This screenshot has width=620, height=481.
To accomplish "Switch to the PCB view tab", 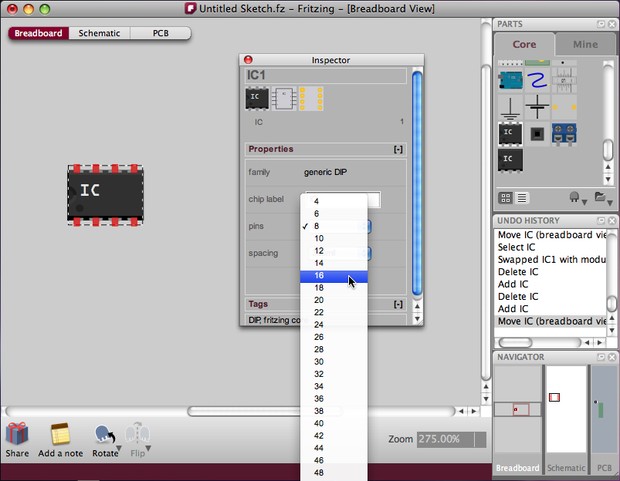I will 161,33.
